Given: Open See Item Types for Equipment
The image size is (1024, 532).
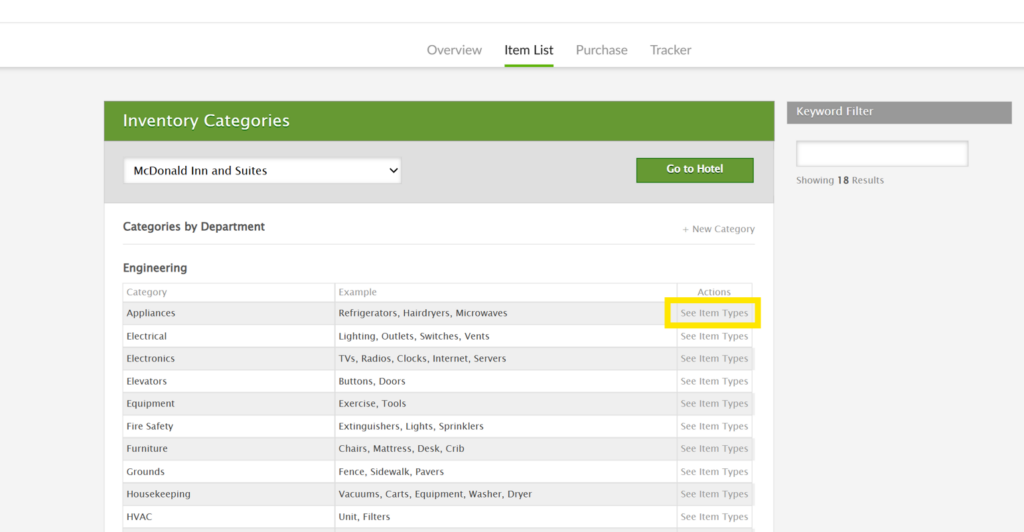Looking at the screenshot, I should coord(714,404).
